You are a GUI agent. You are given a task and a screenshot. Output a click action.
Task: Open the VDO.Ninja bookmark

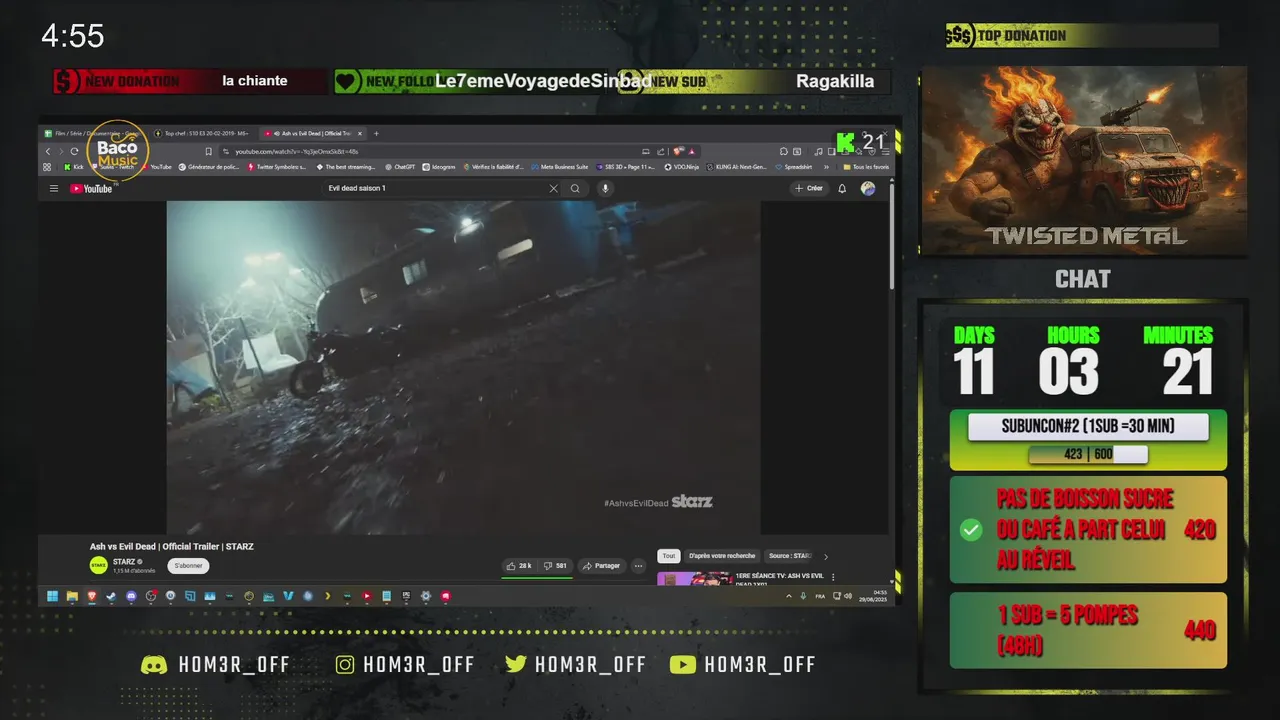click(681, 167)
